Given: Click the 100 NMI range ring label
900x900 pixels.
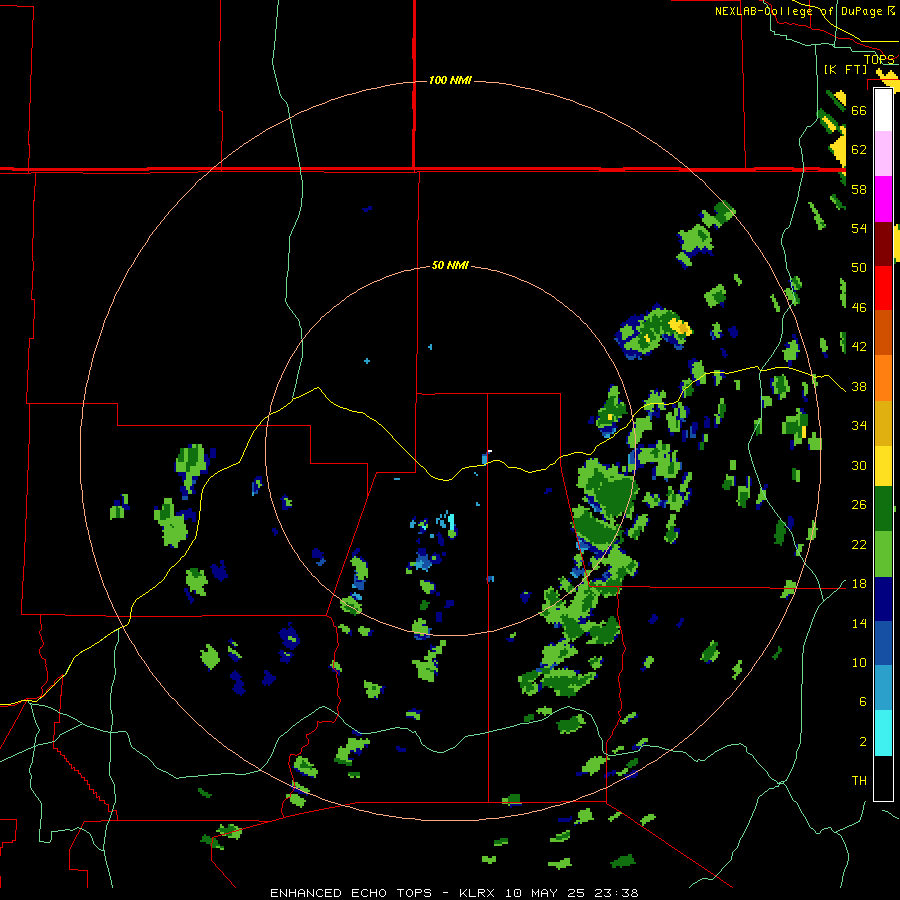Looking at the screenshot, I should click(450, 80).
